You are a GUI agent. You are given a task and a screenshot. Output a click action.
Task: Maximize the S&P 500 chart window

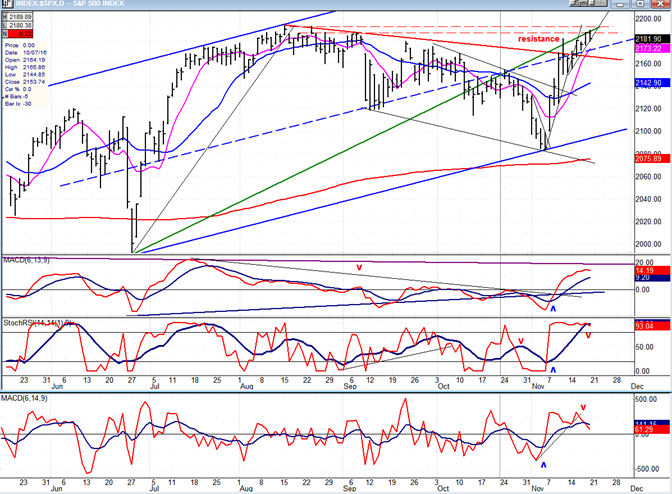coord(640,3)
